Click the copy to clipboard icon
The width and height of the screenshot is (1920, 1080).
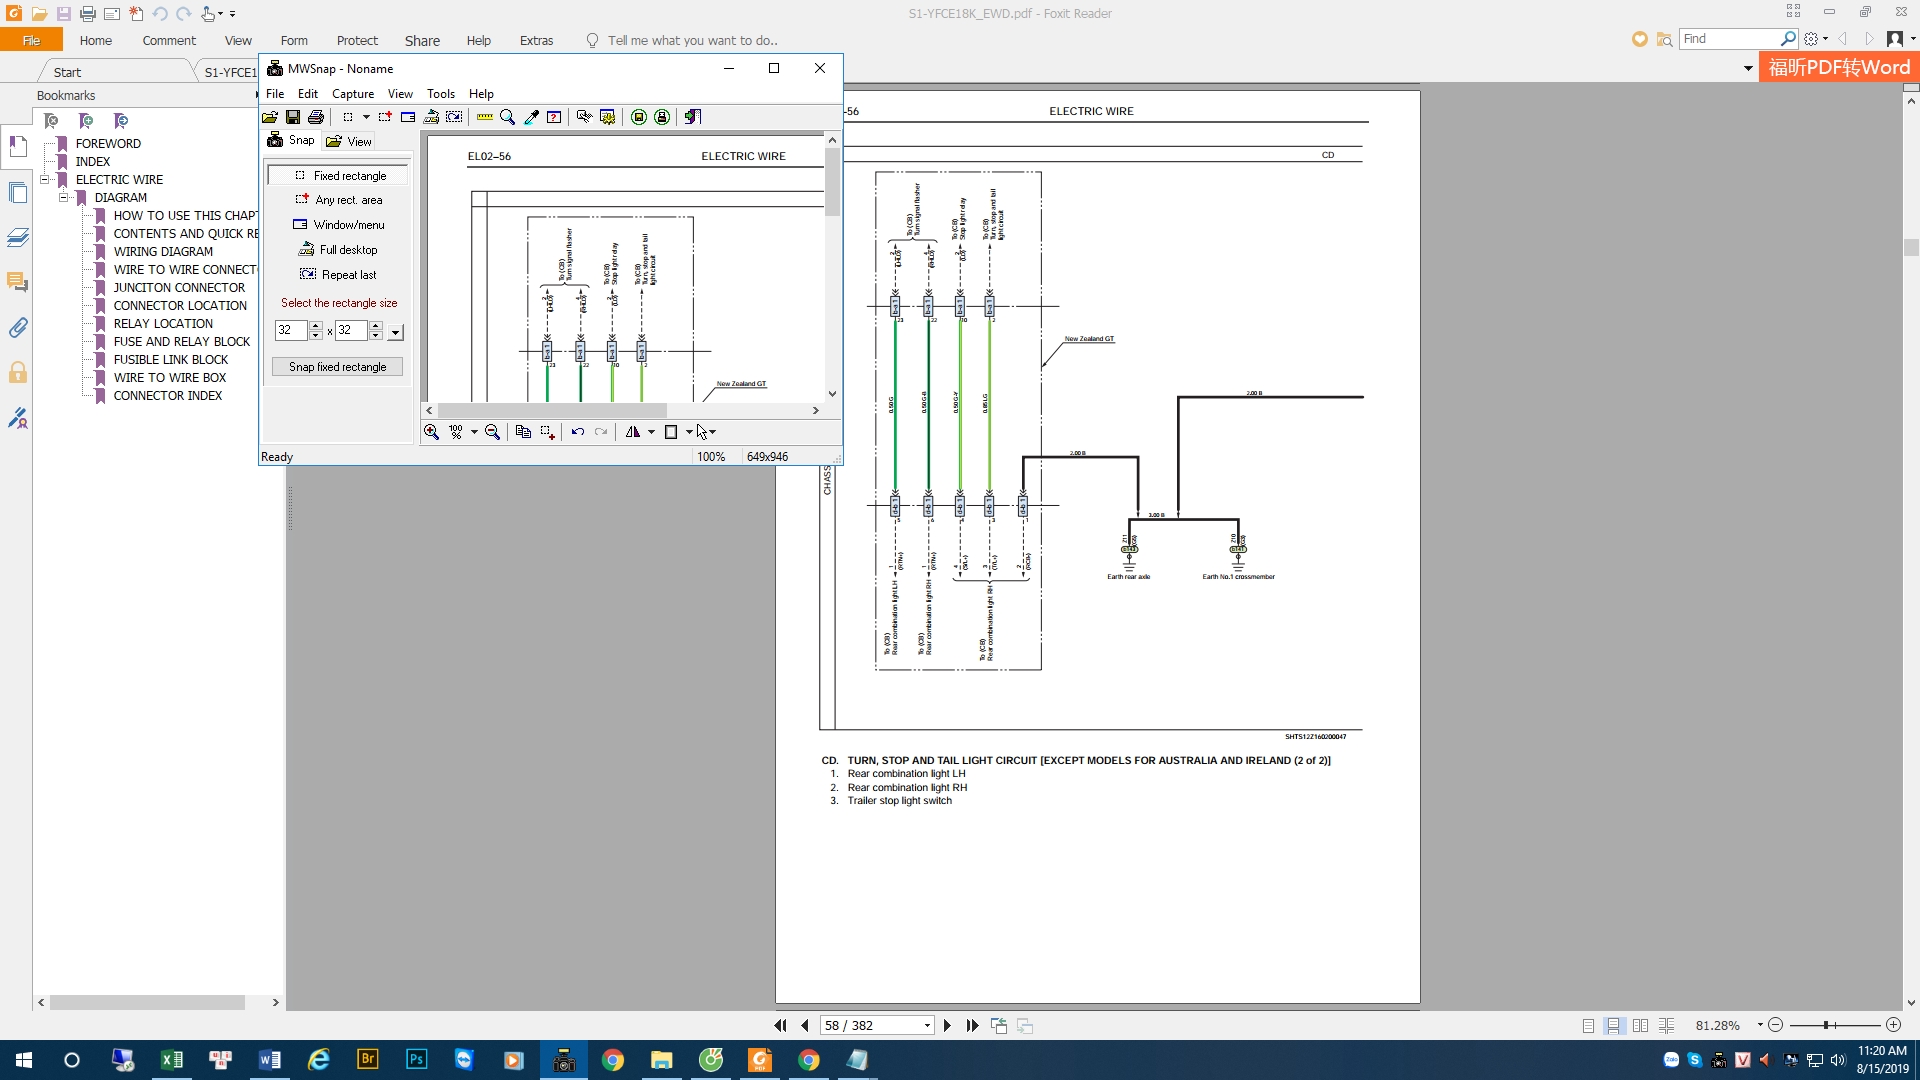point(523,432)
